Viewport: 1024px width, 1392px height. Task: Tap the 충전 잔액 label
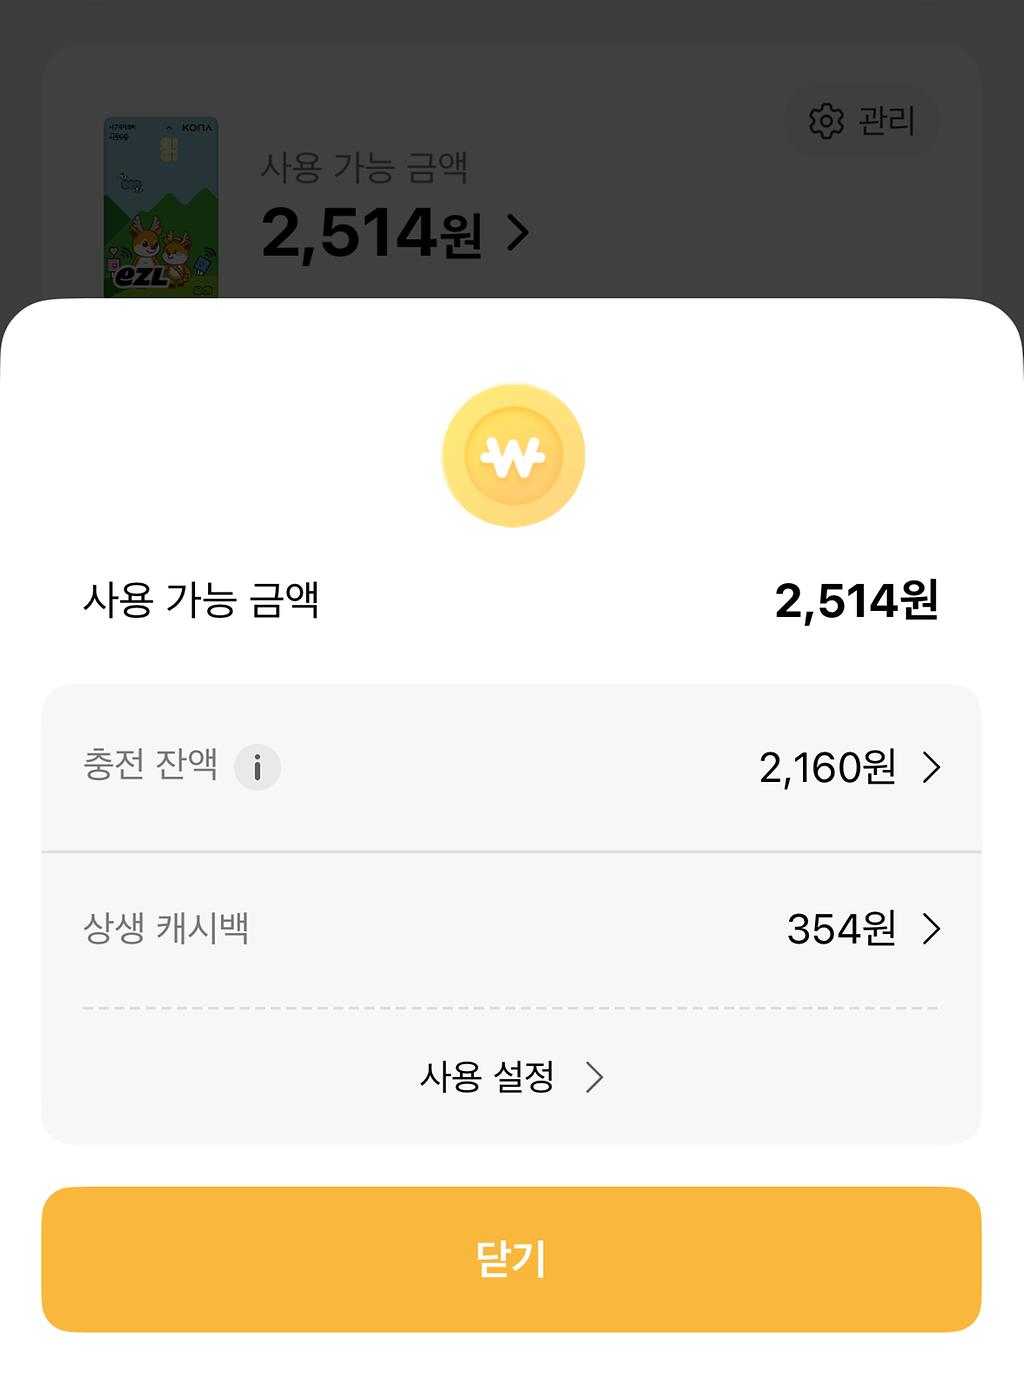(150, 765)
